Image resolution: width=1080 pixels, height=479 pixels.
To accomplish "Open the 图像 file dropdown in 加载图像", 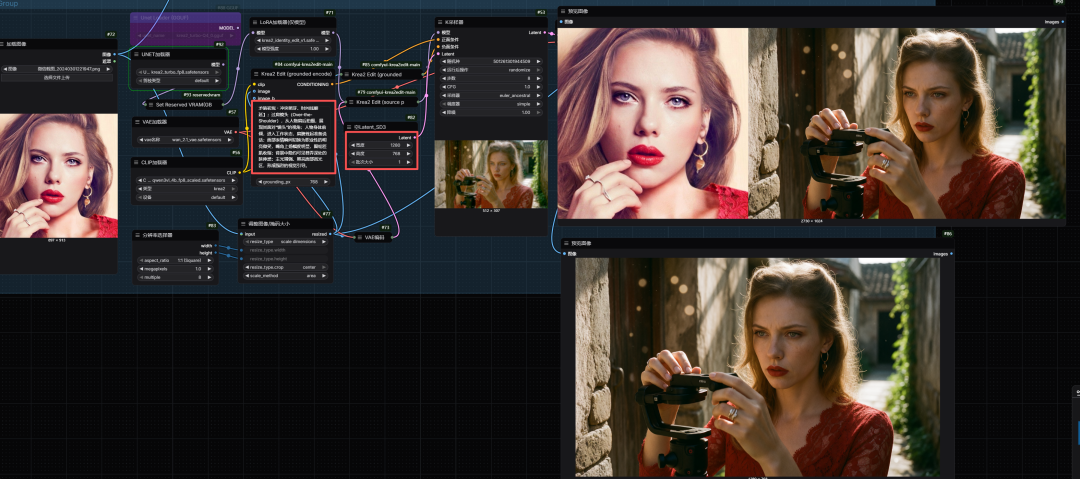I will [56, 69].
